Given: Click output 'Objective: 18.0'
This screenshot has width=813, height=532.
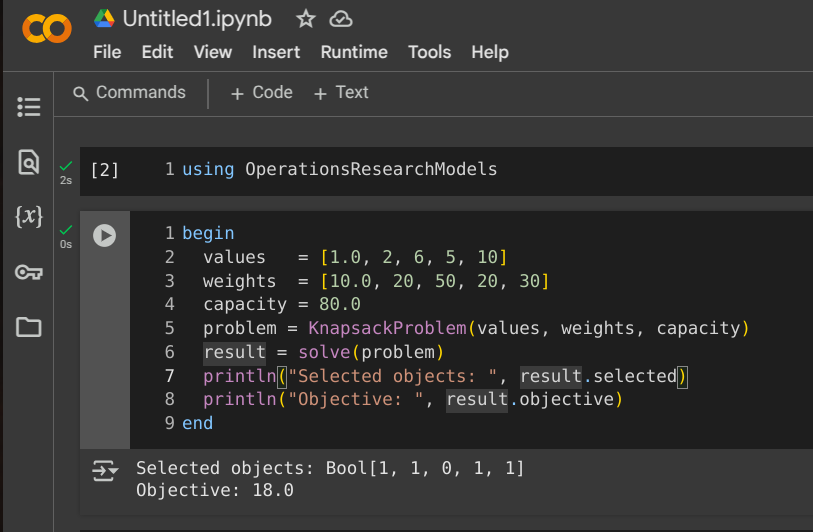Looking at the screenshot, I should point(215,489).
